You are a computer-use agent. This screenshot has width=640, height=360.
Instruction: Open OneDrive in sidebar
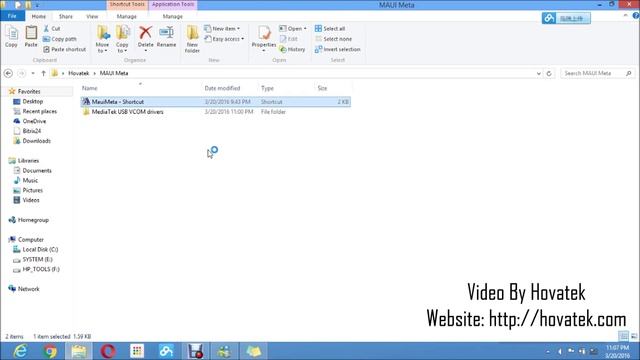click(34, 121)
